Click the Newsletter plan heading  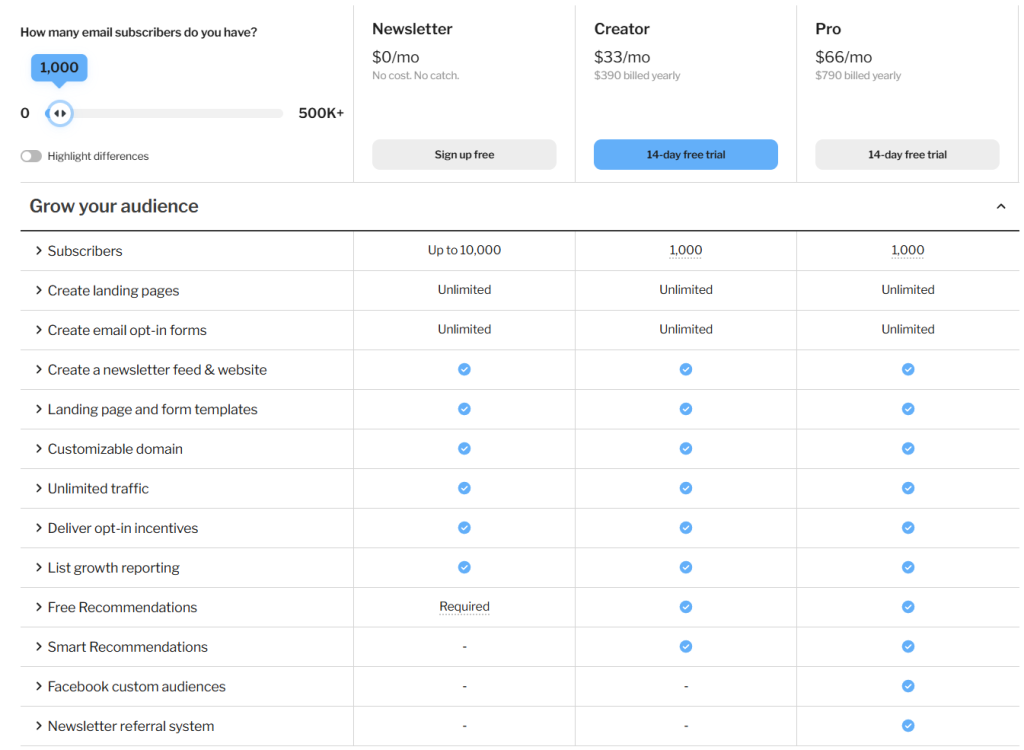(x=412, y=29)
